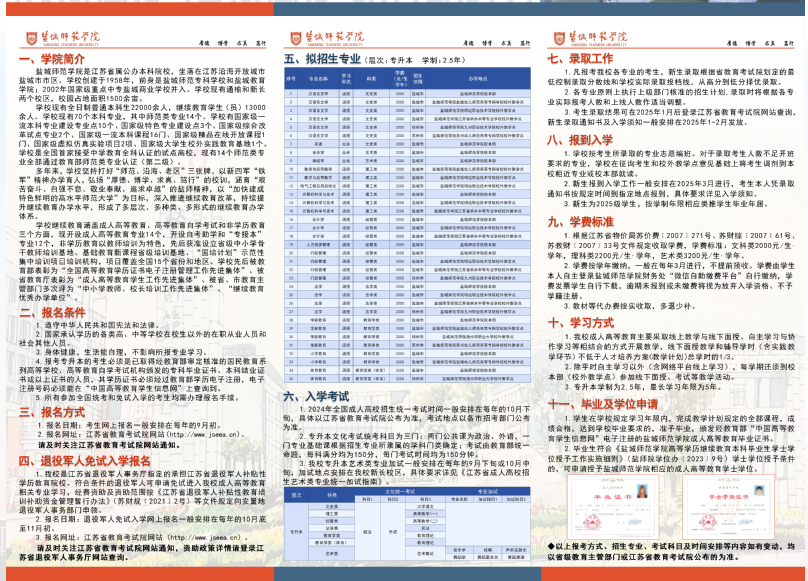Select the 六、入学考试 heading
The height and width of the screenshot is (581, 808).
pyautogui.click(x=316, y=396)
